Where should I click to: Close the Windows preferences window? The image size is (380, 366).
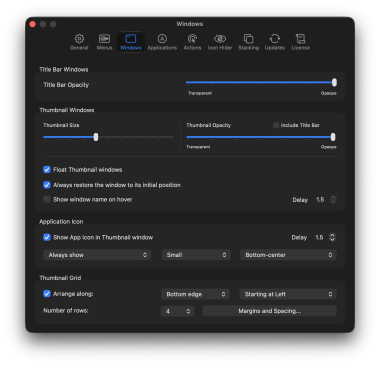[x=33, y=24]
